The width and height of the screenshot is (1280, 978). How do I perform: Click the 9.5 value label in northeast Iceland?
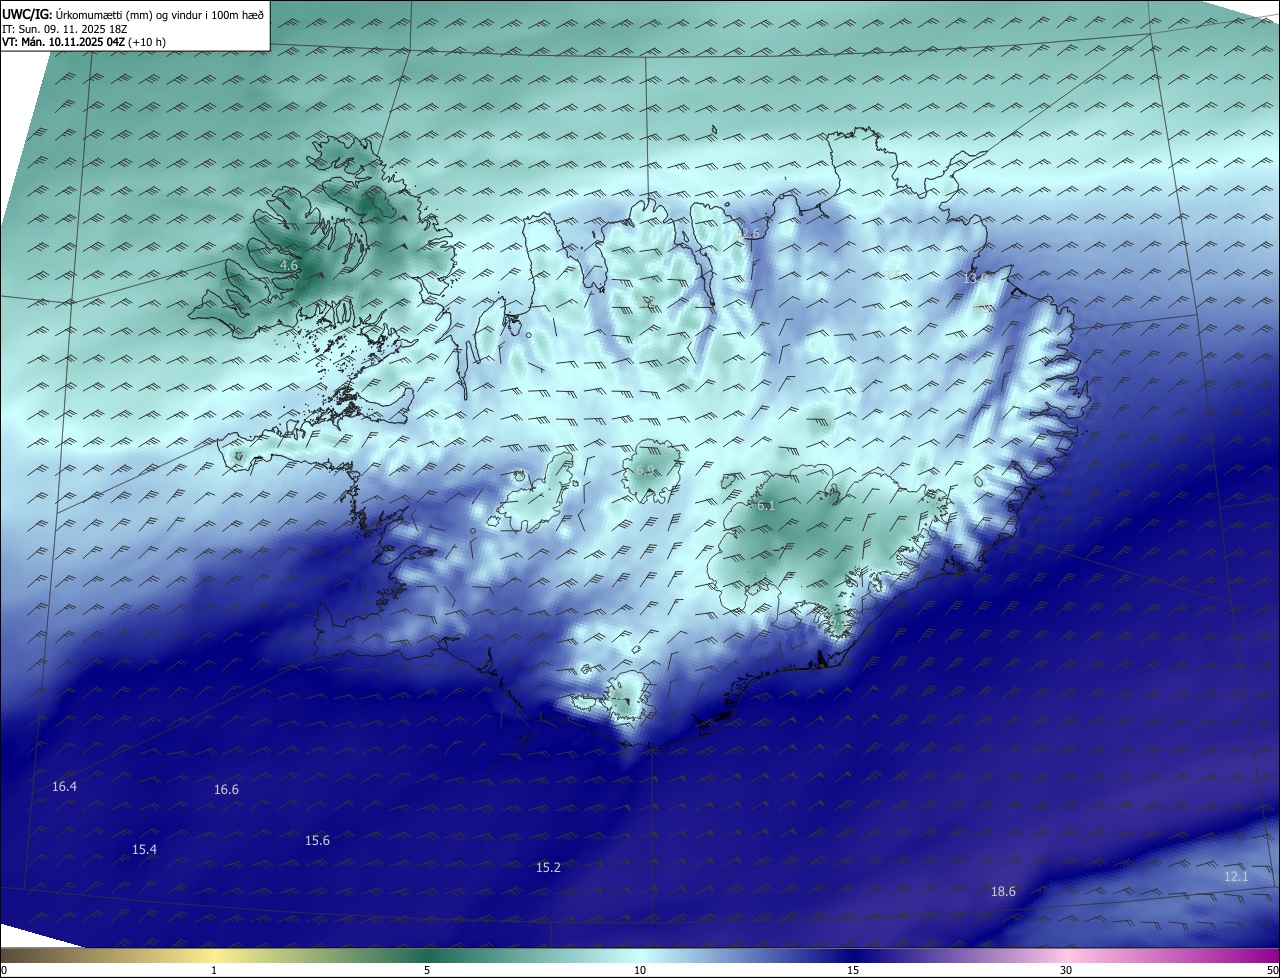(x=892, y=274)
